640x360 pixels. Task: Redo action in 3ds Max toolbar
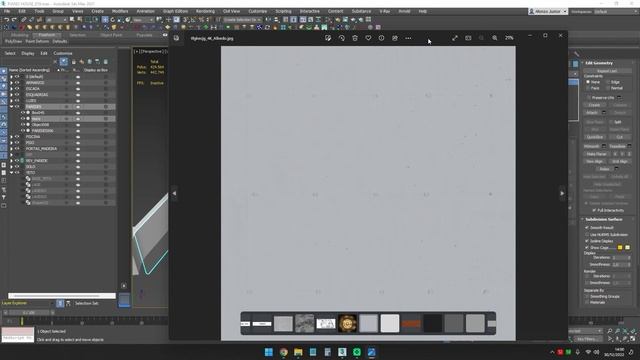pos(14,20)
